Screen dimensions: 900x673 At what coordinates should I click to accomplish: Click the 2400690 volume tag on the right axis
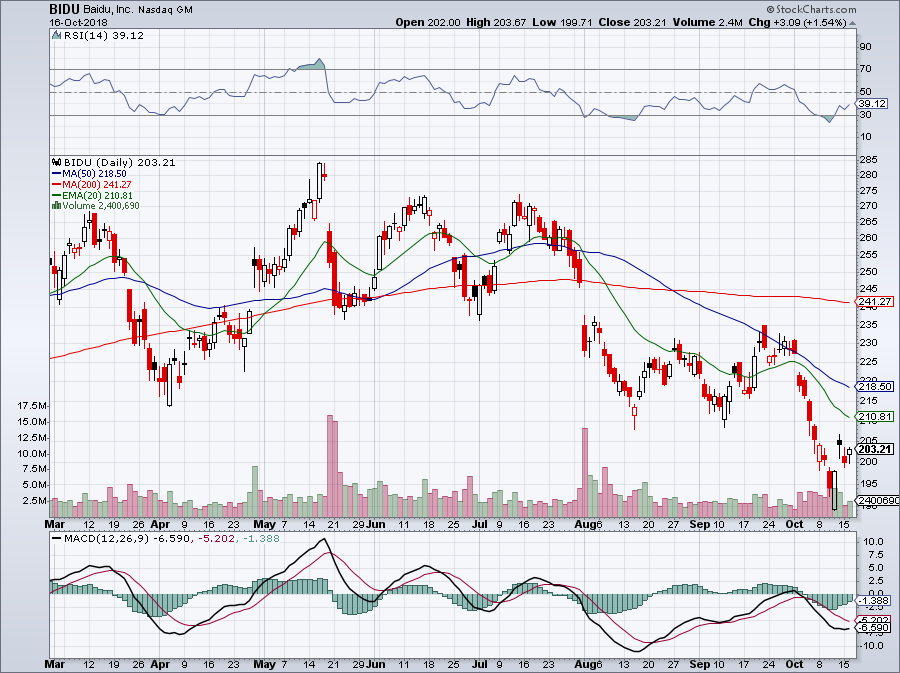click(878, 500)
